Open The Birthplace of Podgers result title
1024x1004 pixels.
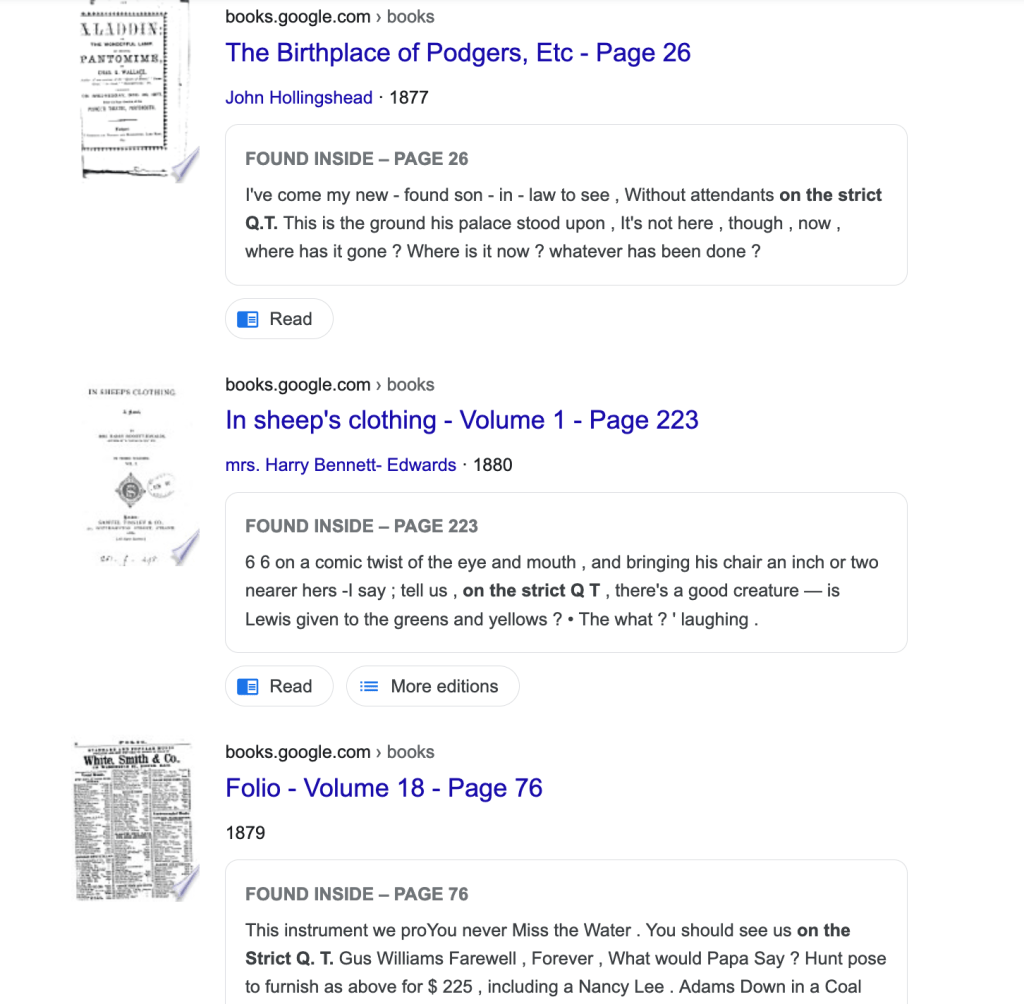tap(458, 53)
